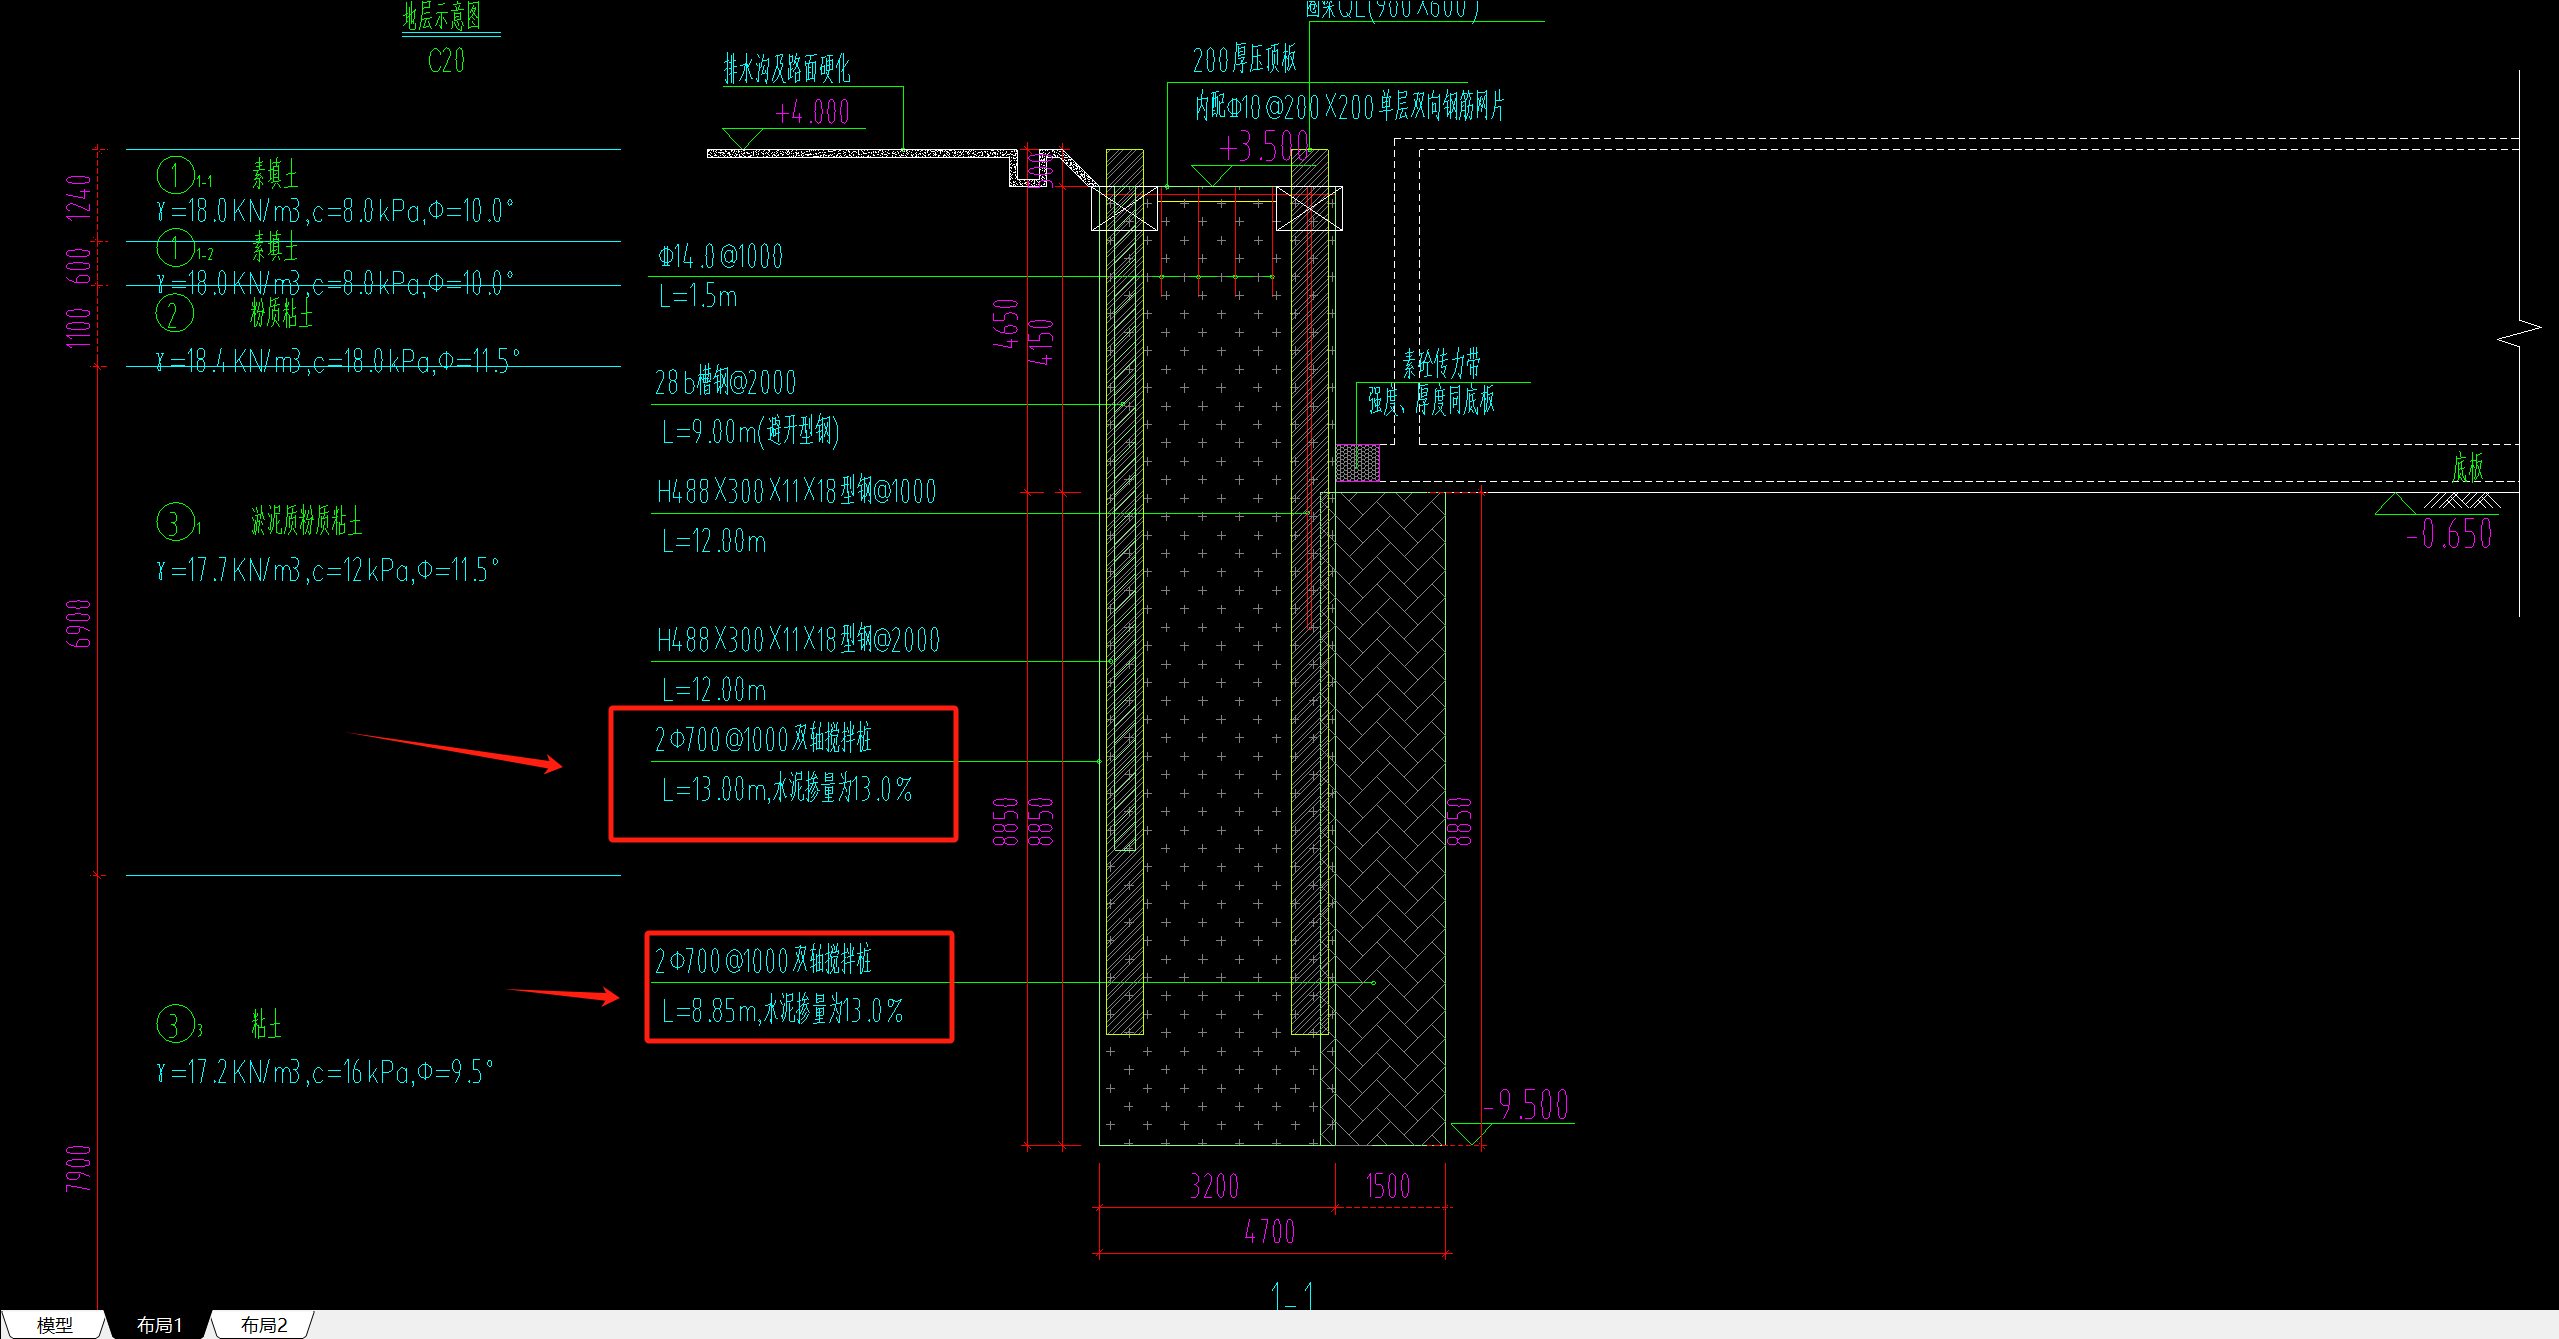Click the Φ14.0@1000 label
2559x1339 pixels.
(x=720, y=257)
